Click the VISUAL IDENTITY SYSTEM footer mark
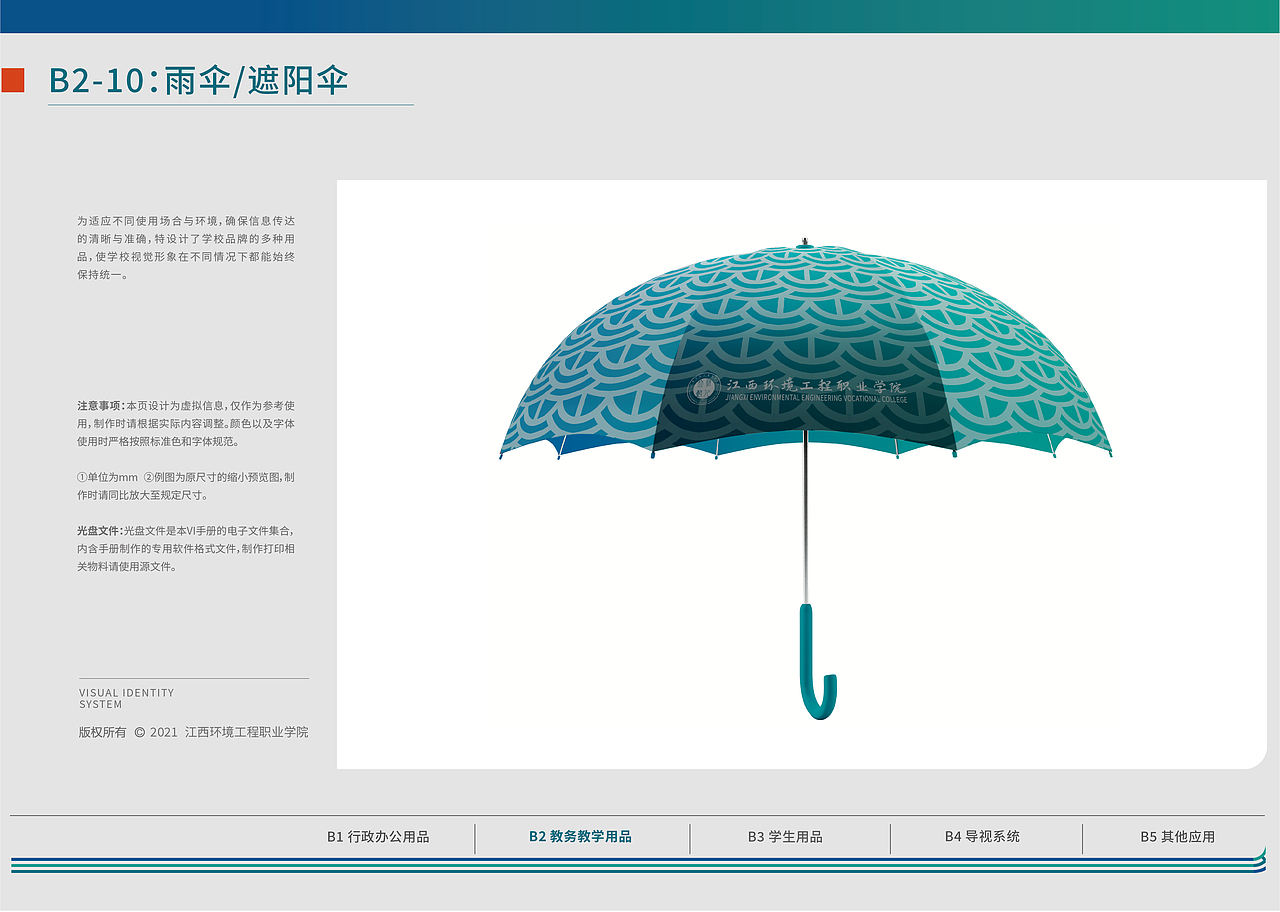1280x912 pixels. click(126, 698)
